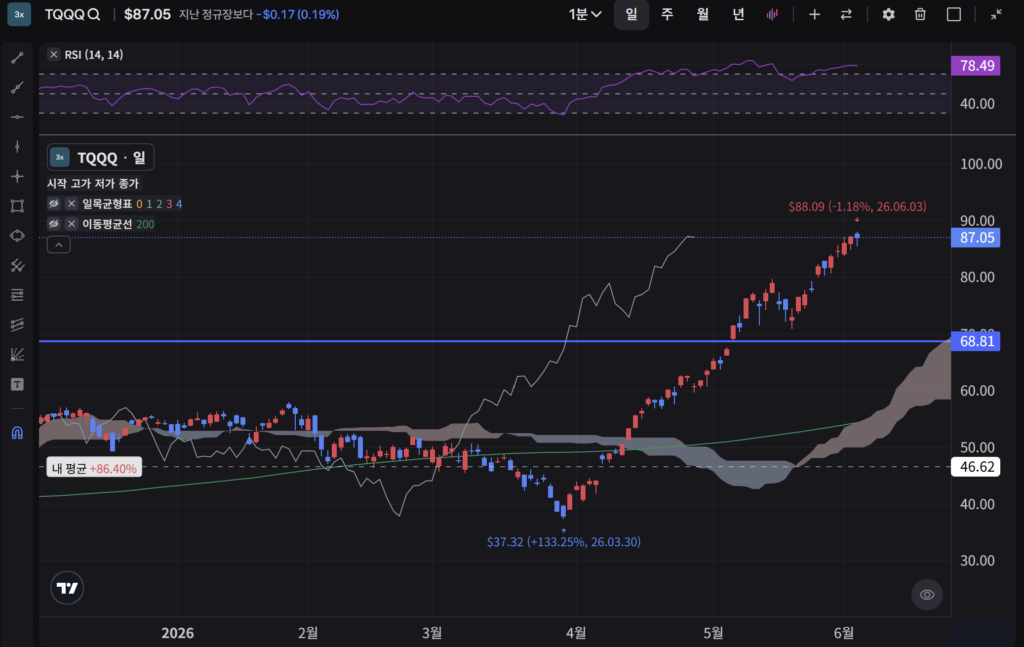Switch to the 년 yearly timeframe

(x=739, y=14)
